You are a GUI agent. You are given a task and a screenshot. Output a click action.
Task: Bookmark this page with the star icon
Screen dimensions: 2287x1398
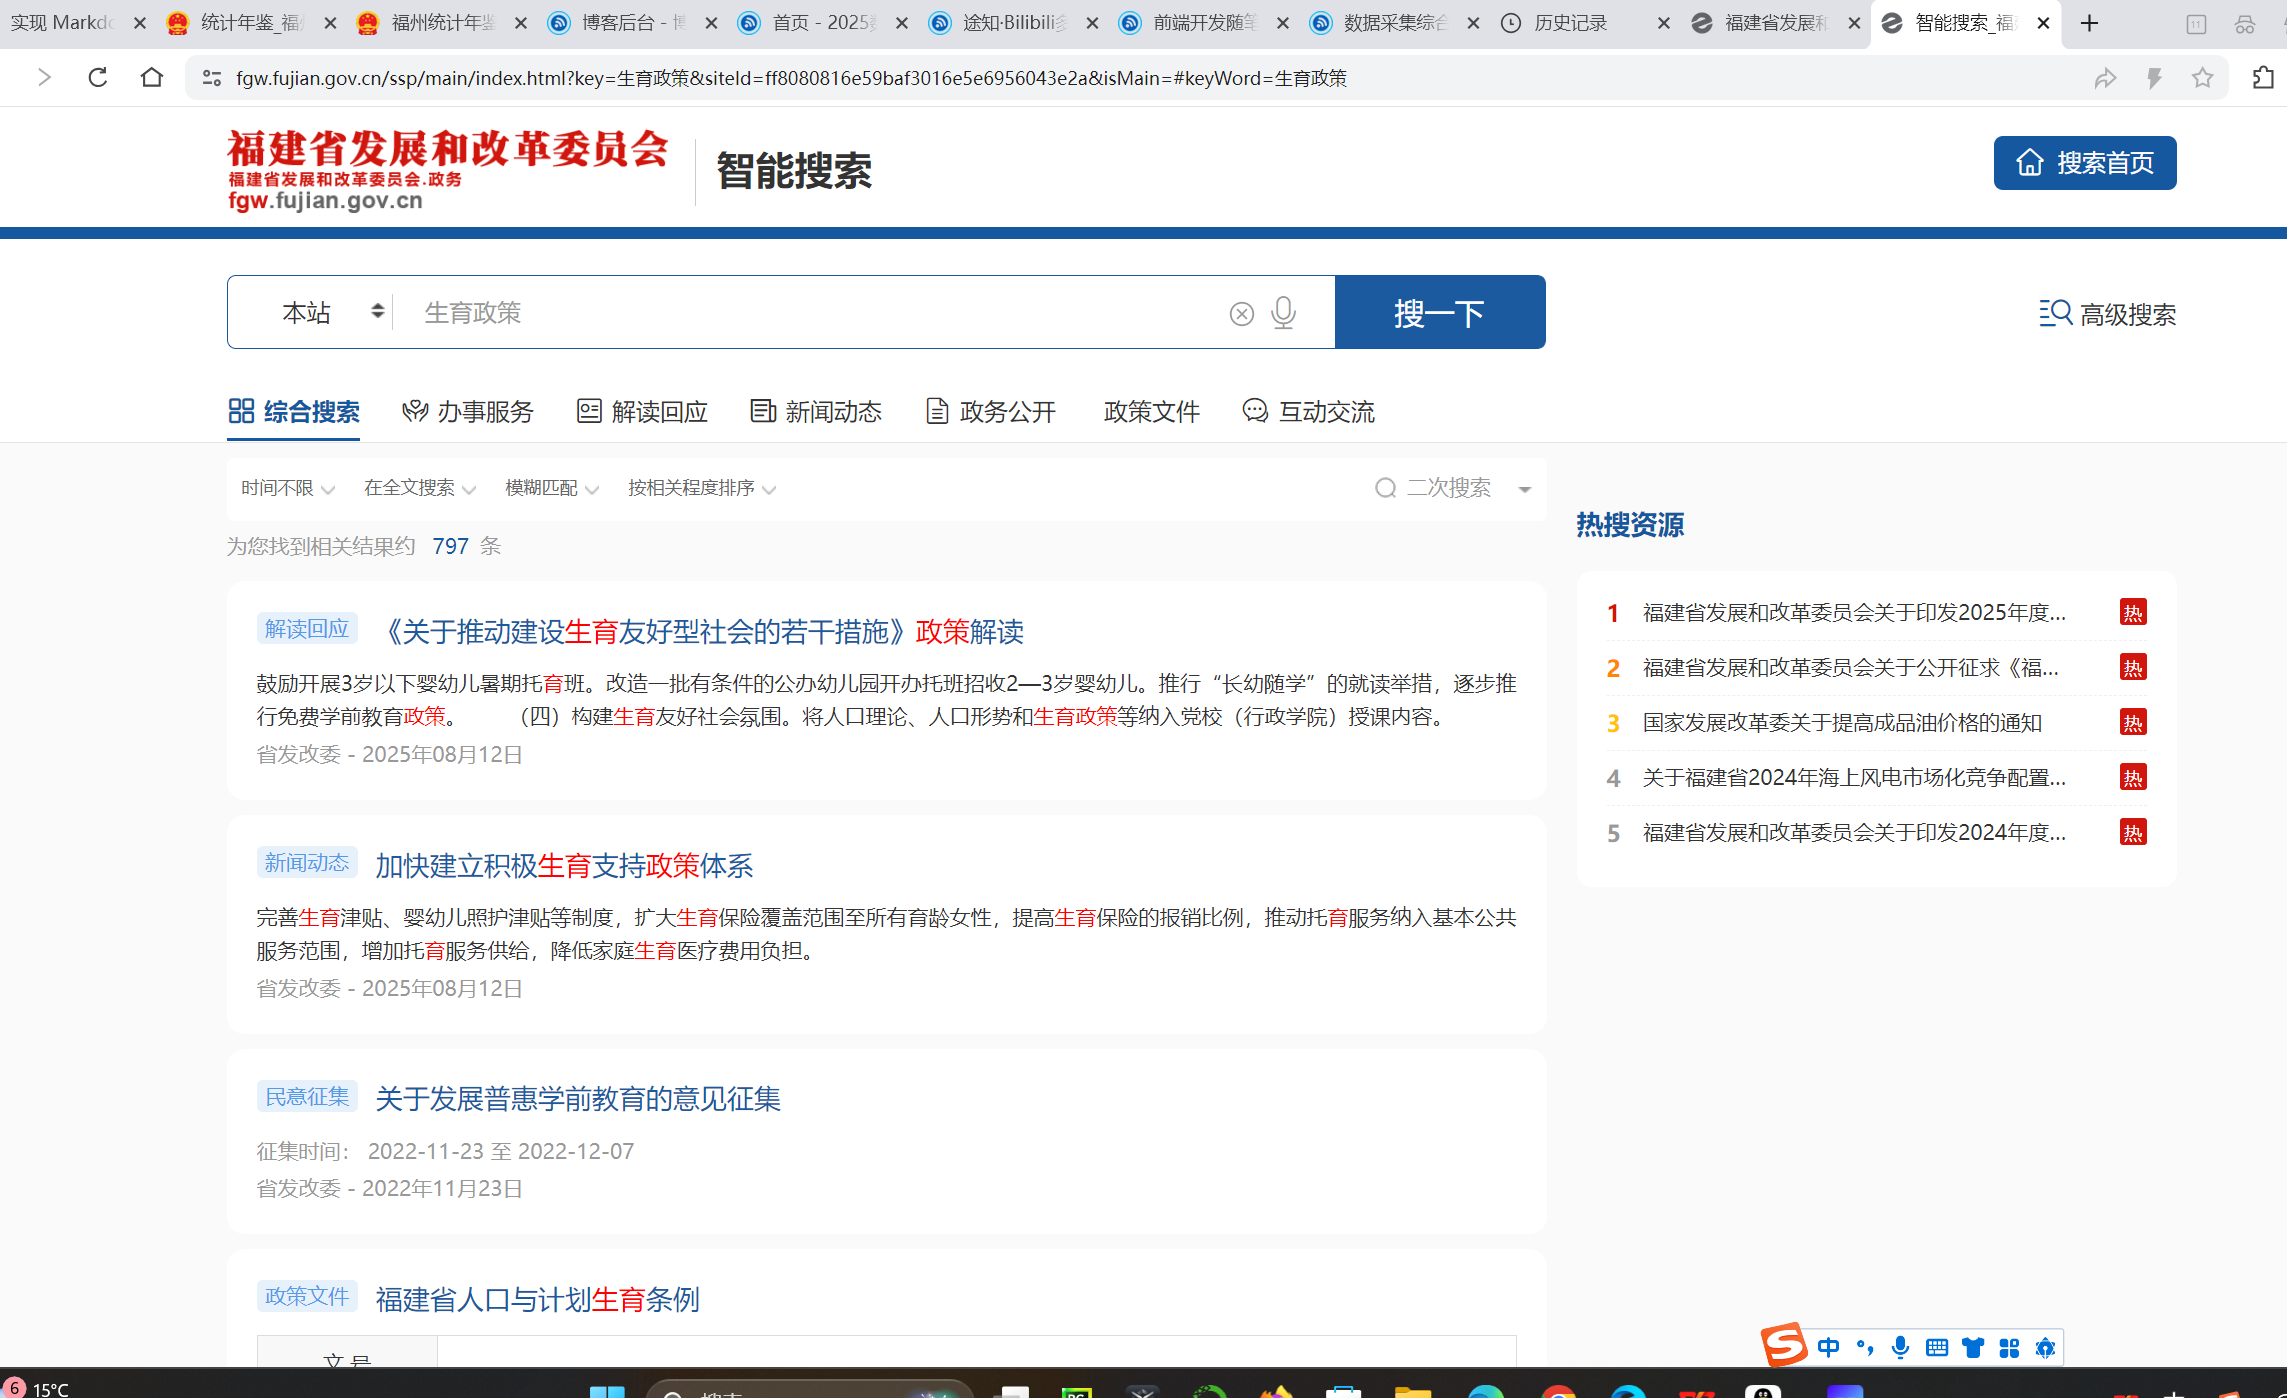2201,76
